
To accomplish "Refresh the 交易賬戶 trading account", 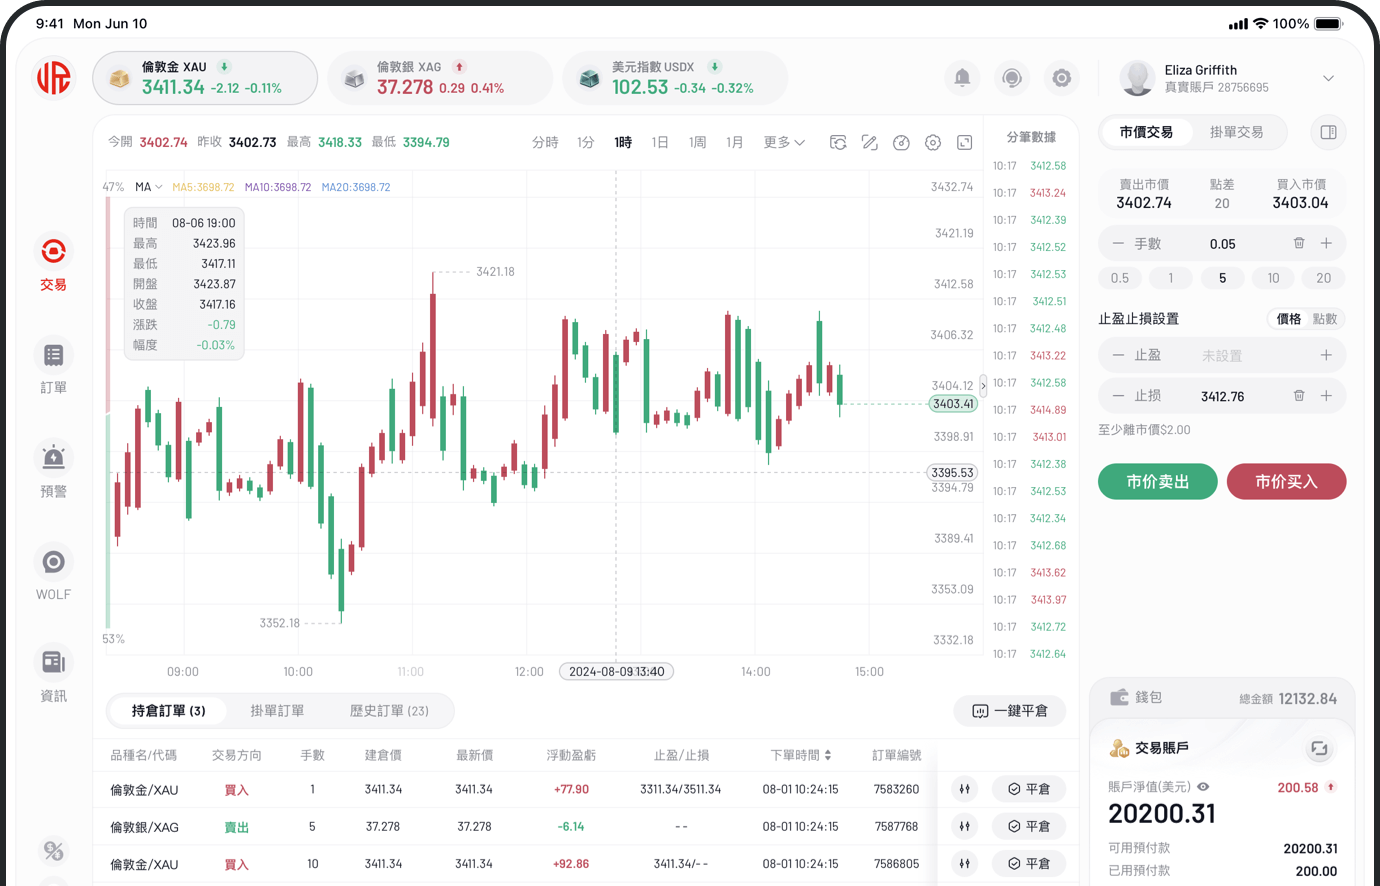I will [x=1319, y=748].
